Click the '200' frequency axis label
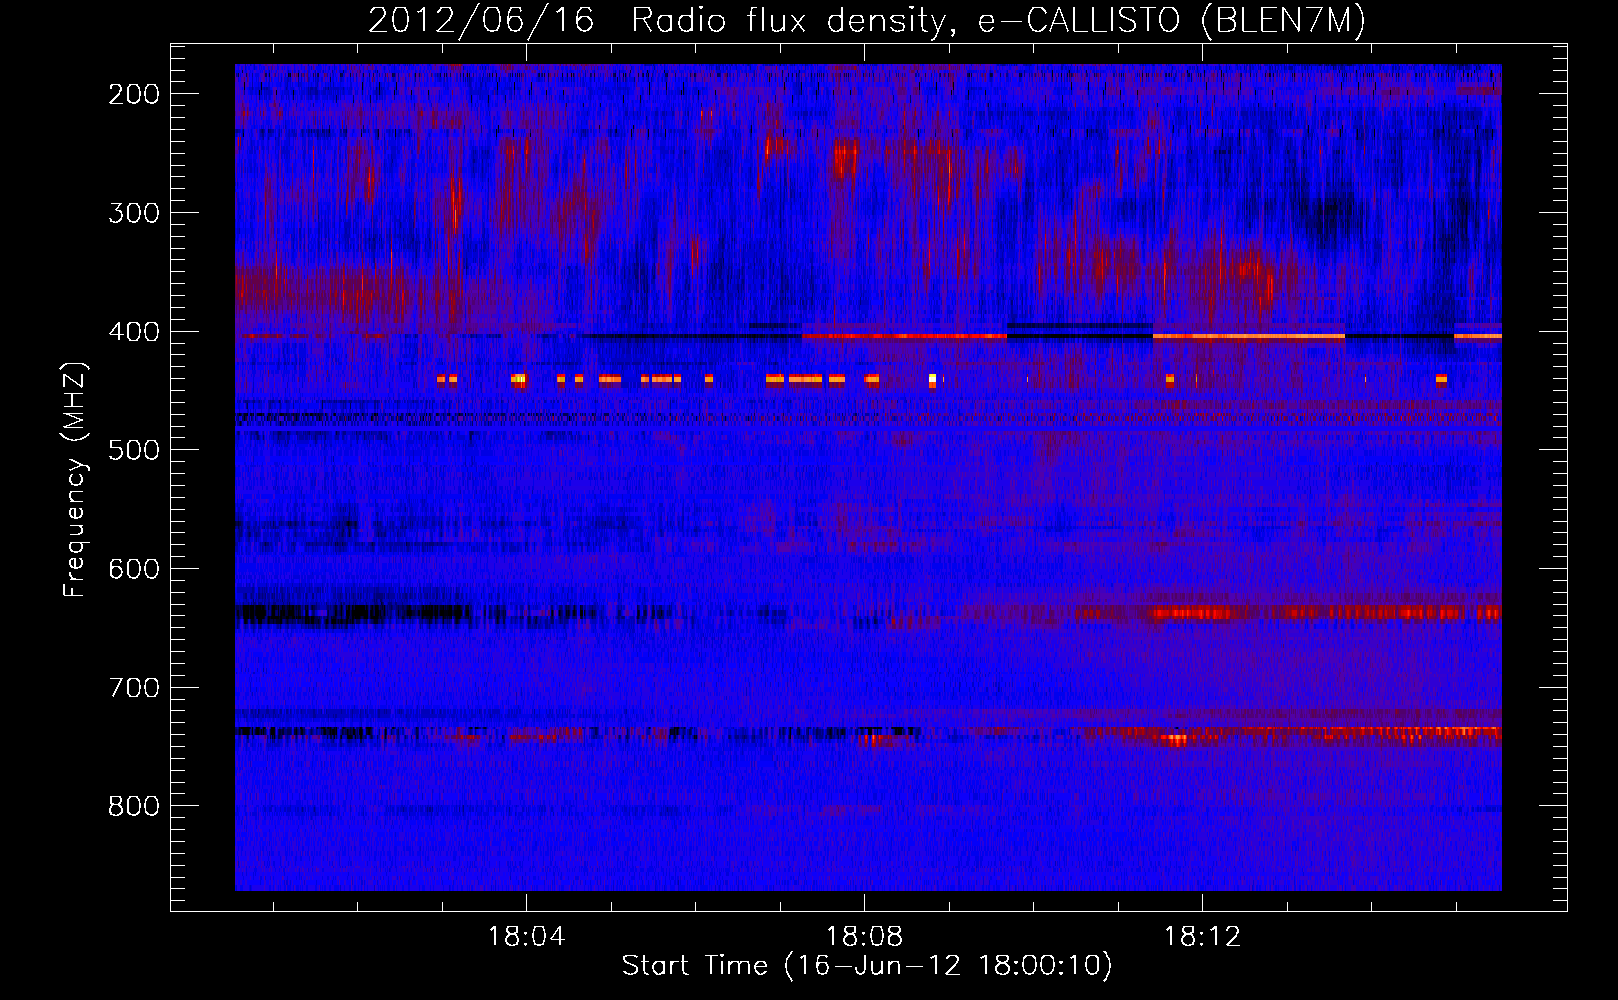This screenshot has width=1618, height=1000. 133,94
